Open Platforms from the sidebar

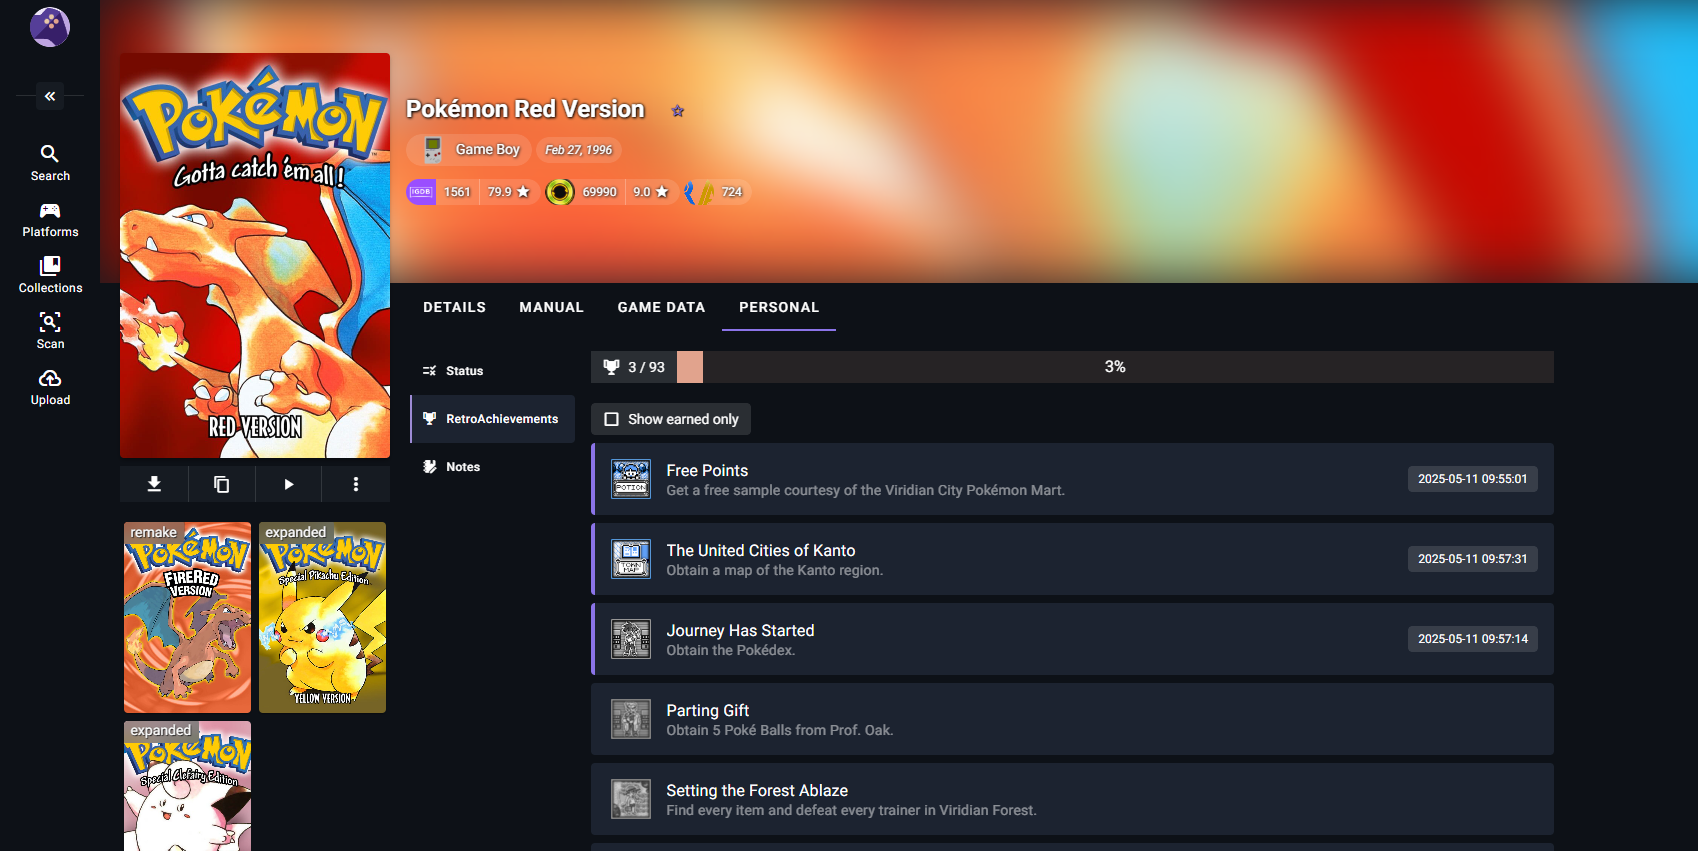click(50, 219)
